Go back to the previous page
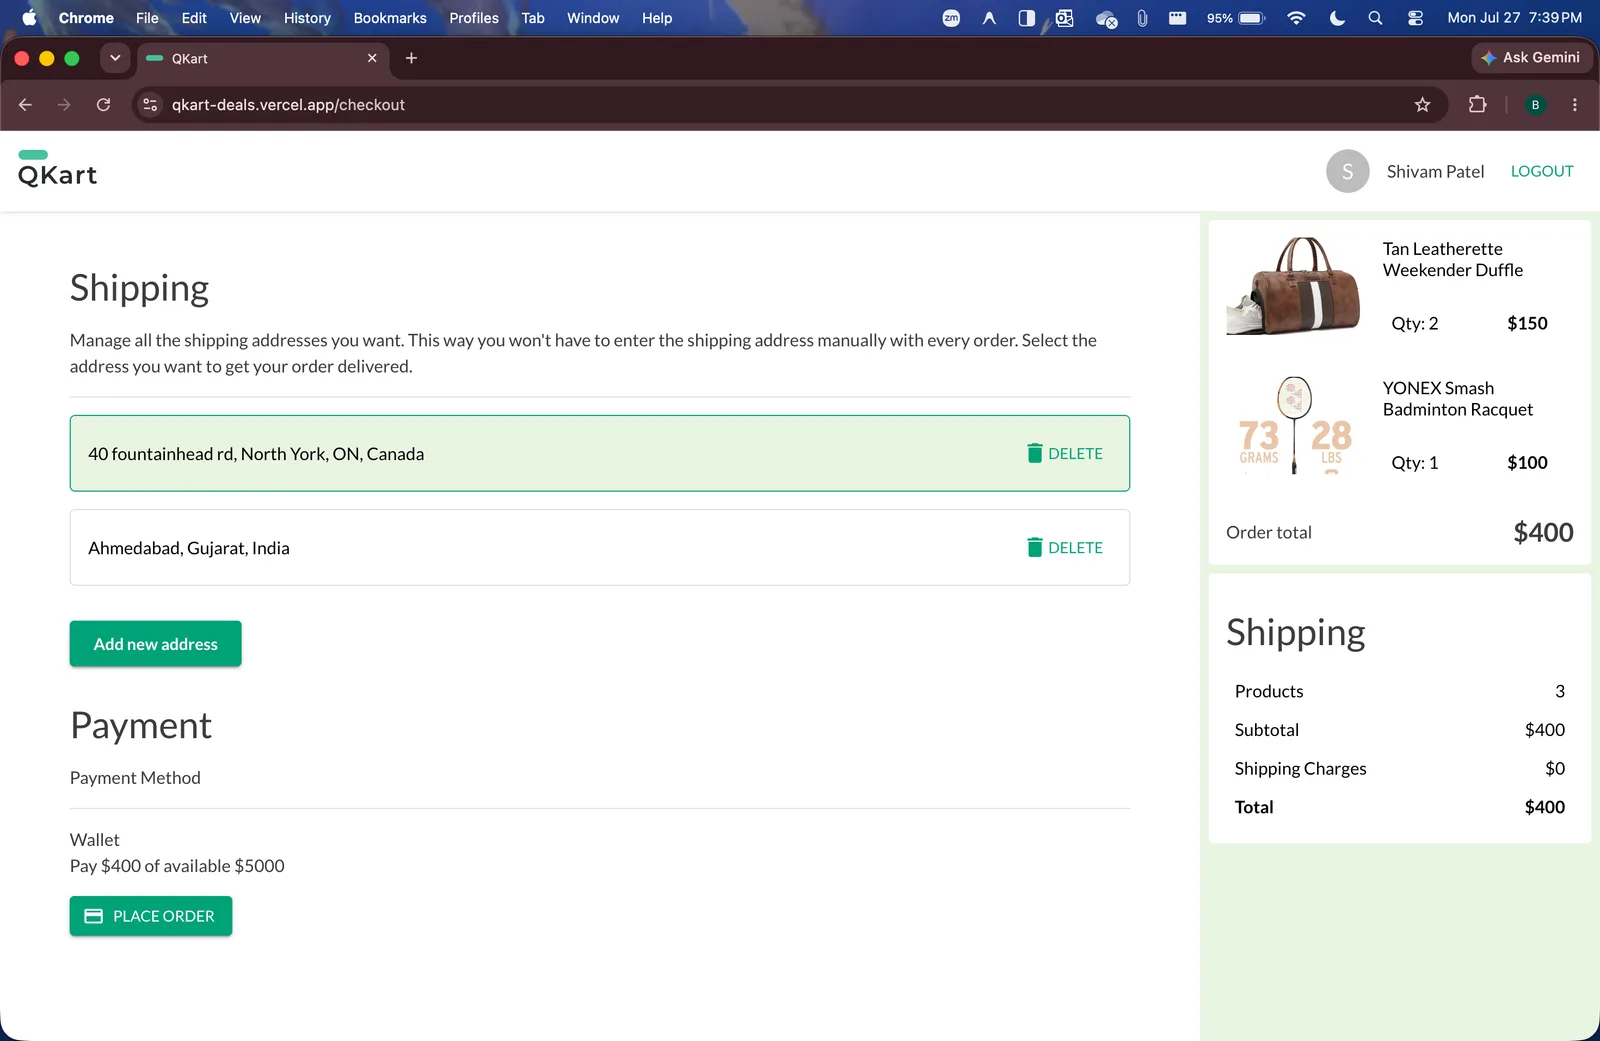The image size is (1600, 1041). 26,105
